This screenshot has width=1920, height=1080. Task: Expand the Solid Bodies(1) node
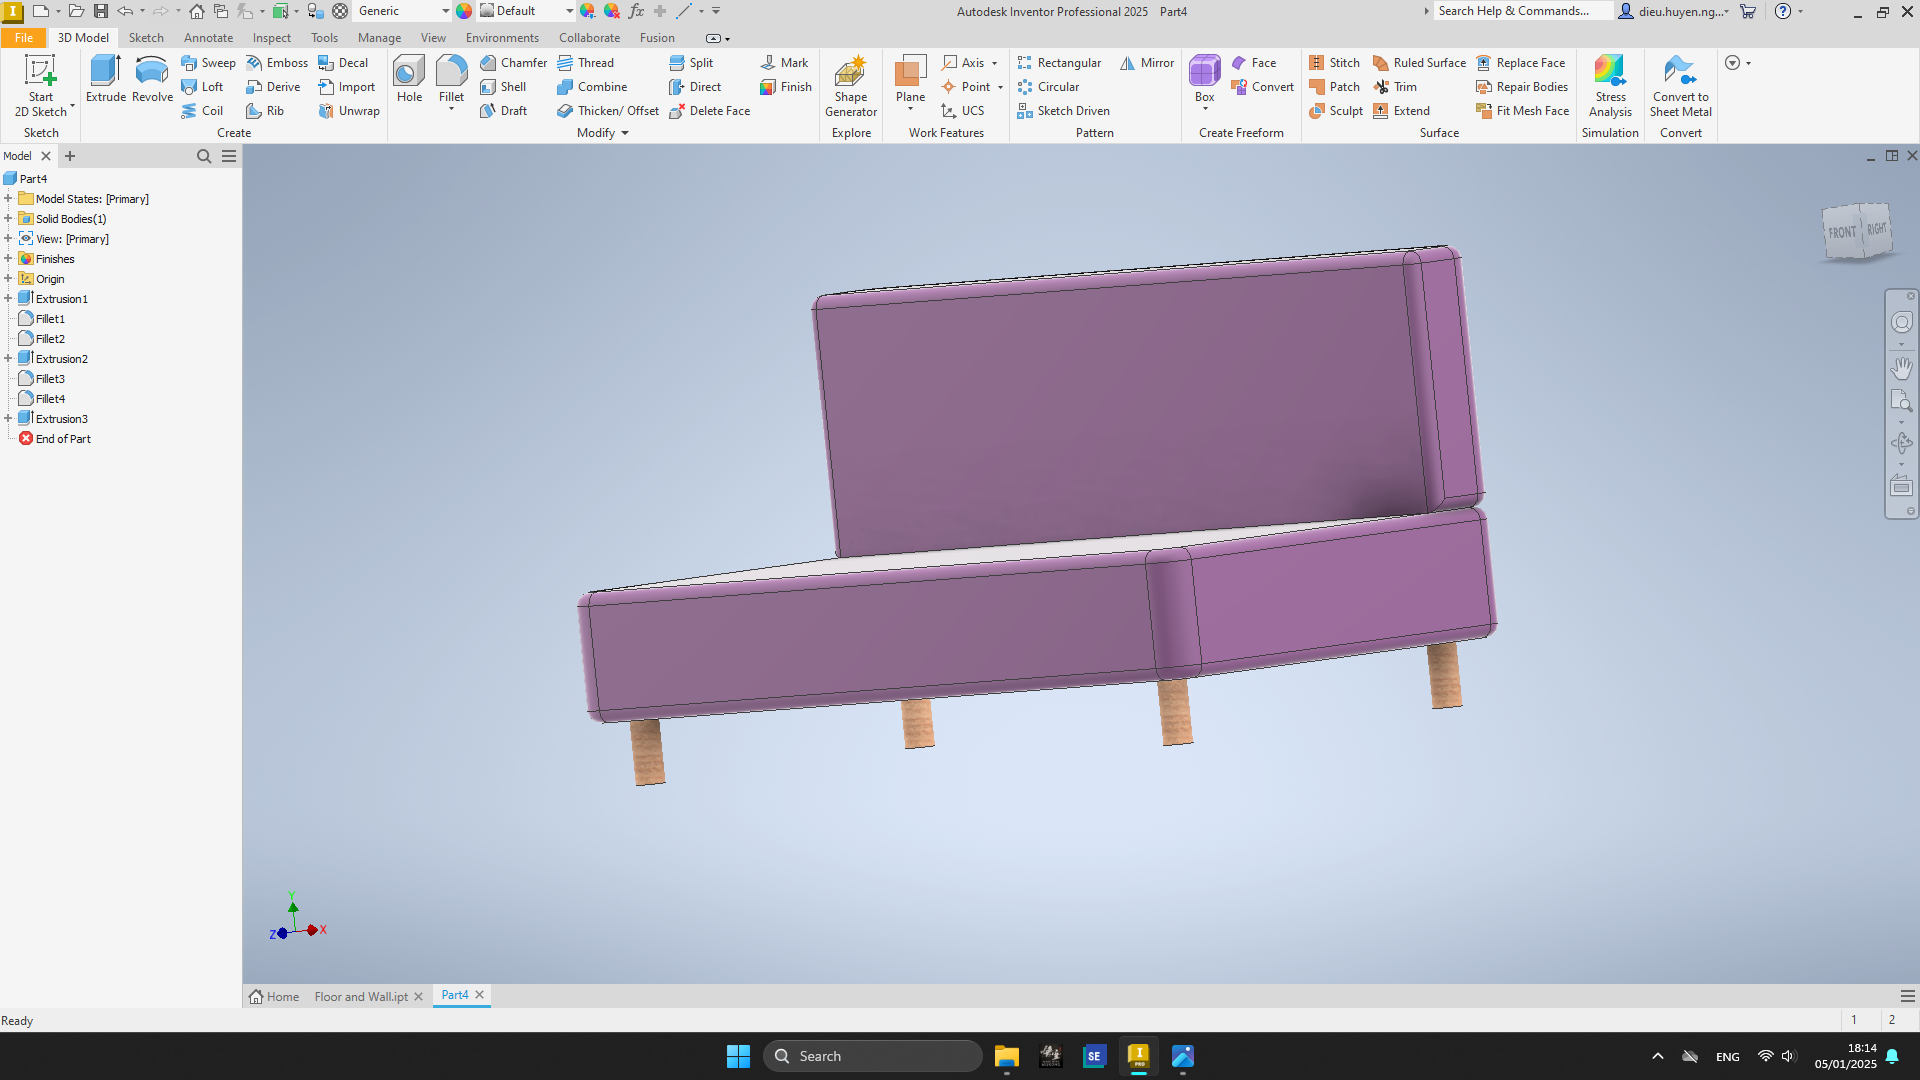pos(8,219)
